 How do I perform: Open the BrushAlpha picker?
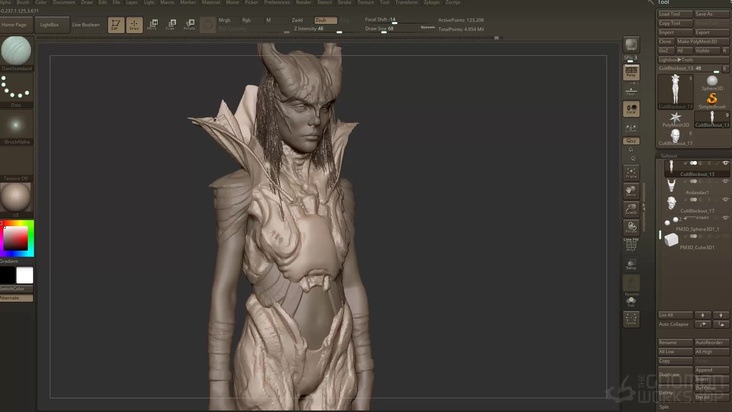point(16,127)
